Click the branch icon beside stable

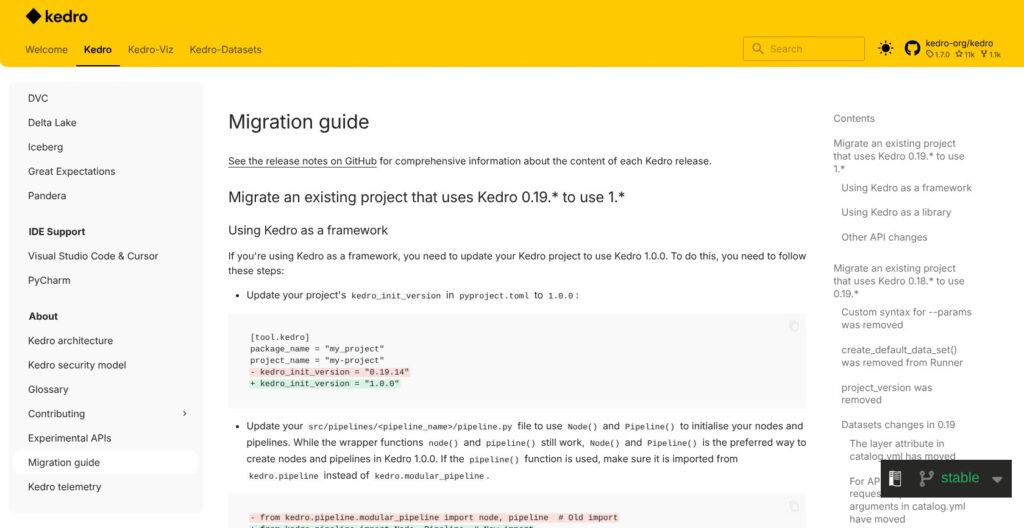pos(926,478)
